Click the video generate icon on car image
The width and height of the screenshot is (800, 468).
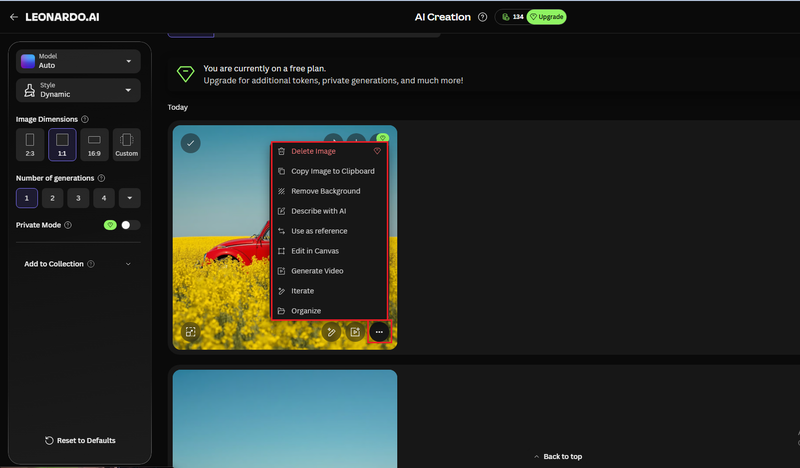pyautogui.click(x=355, y=332)
